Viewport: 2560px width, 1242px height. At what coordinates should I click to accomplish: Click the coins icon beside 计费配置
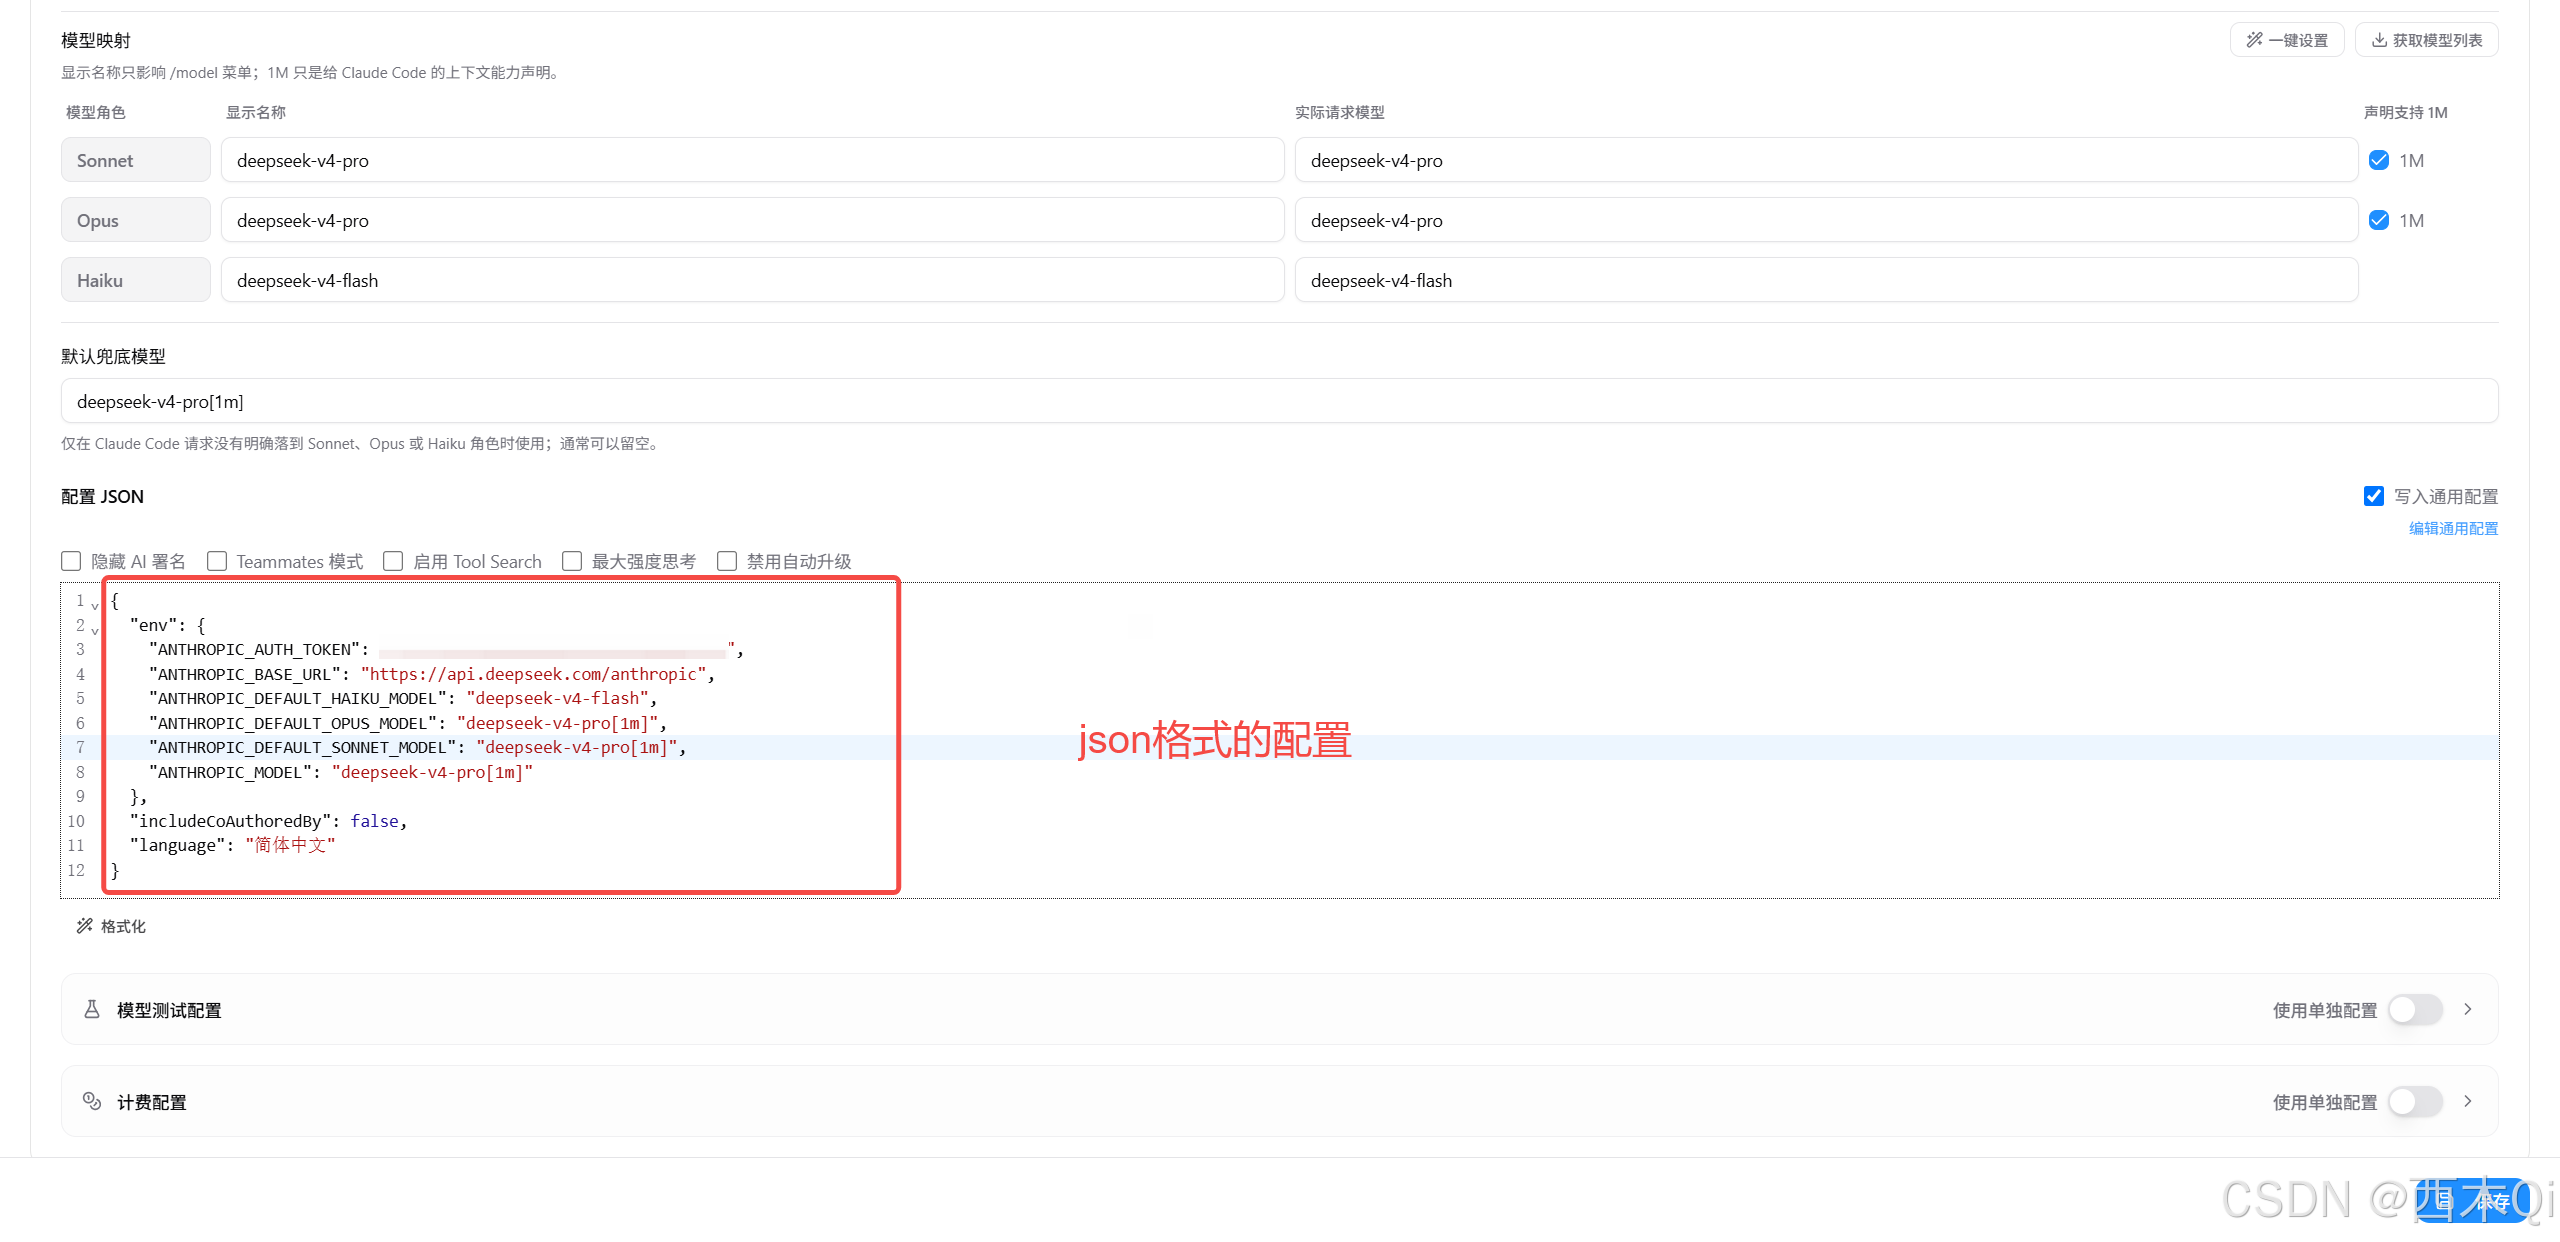(x=92, y=1101)
